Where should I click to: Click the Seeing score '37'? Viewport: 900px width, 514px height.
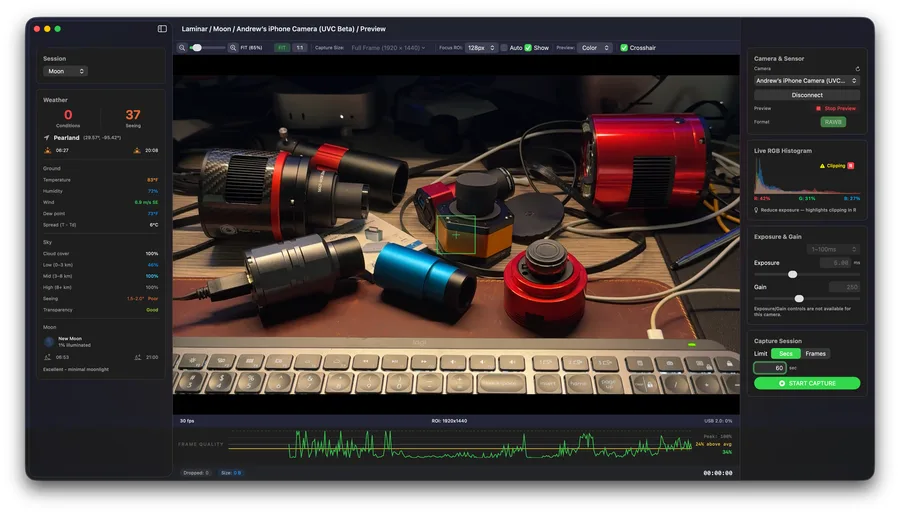(133, 115)
